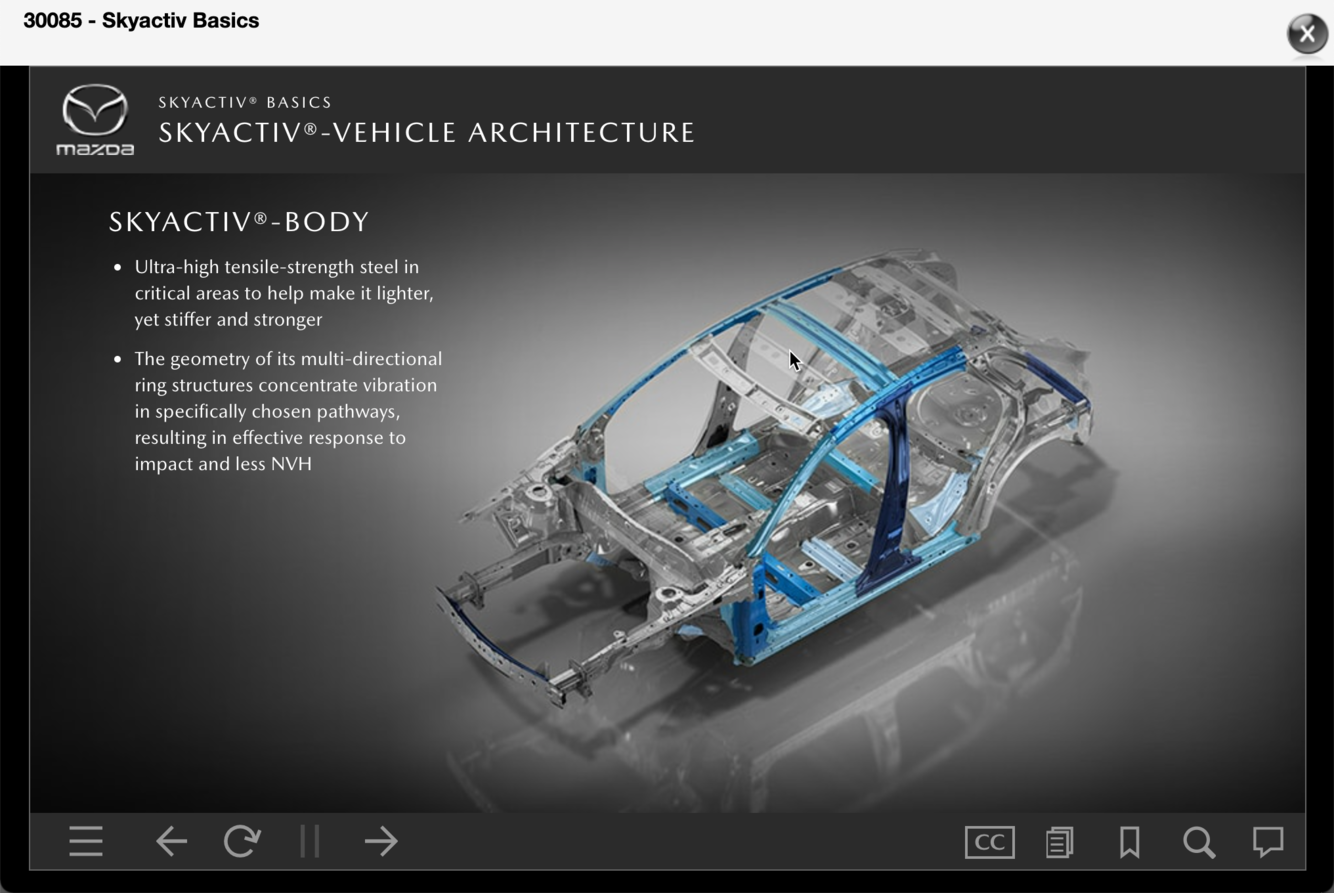This screenshot has width=1334, height=893.
Task: Toggle closed captions with CC button
Action: coord(989,842)
